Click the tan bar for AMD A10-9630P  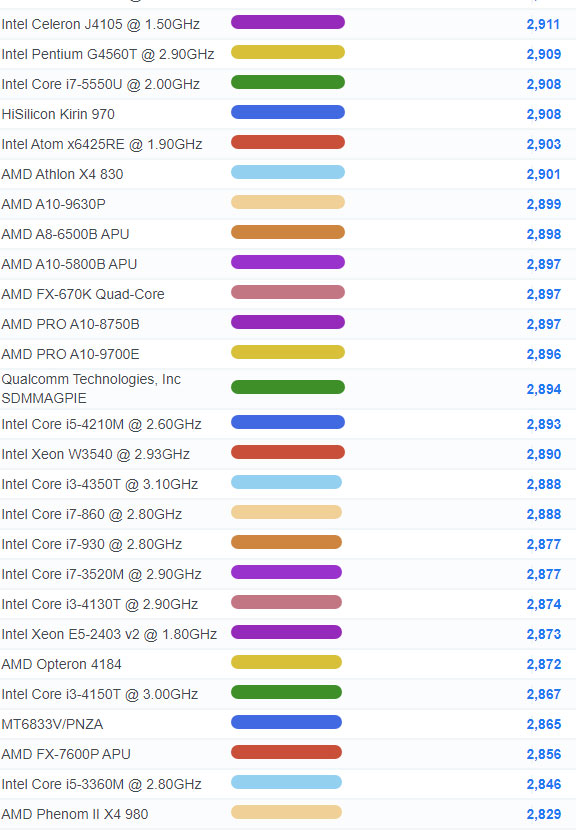(x=288, y=202)
